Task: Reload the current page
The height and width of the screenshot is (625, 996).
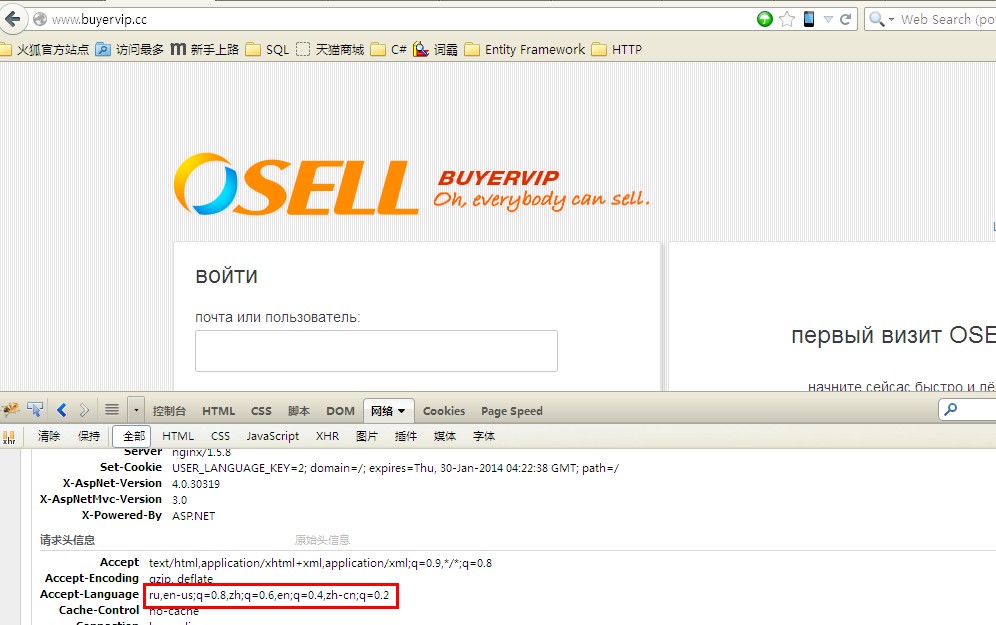Action: [x=845, y=20]
